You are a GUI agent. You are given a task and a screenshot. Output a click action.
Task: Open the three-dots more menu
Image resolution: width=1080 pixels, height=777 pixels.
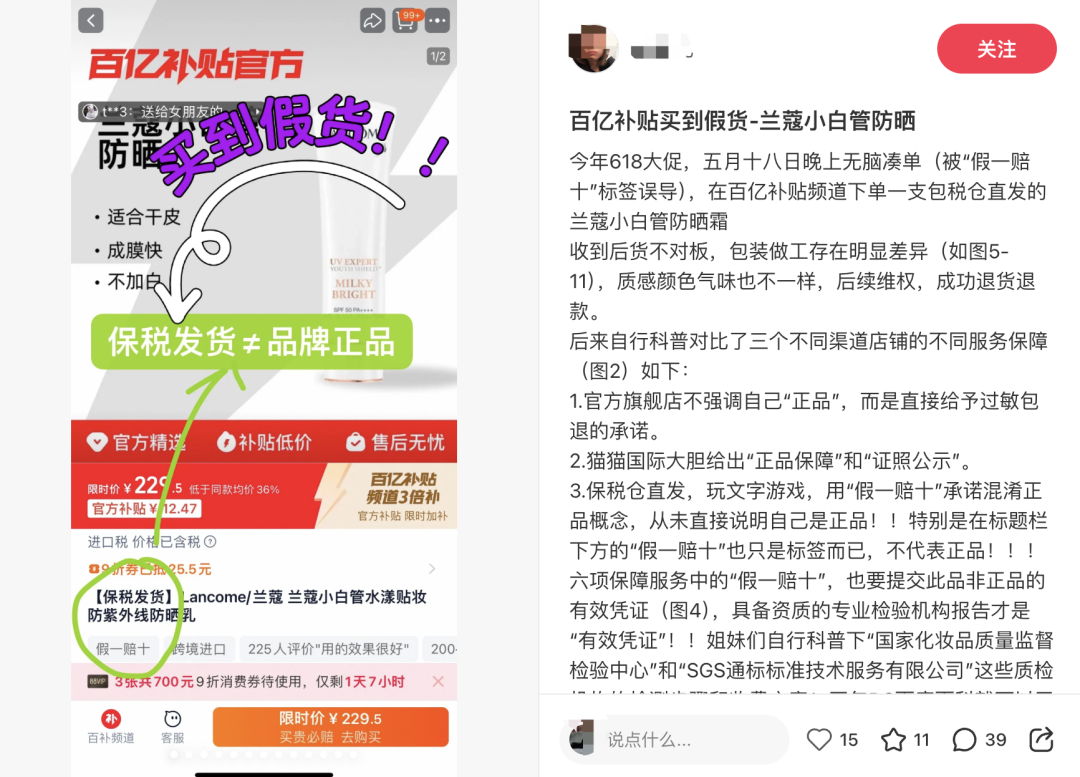(x=437, y=20)
